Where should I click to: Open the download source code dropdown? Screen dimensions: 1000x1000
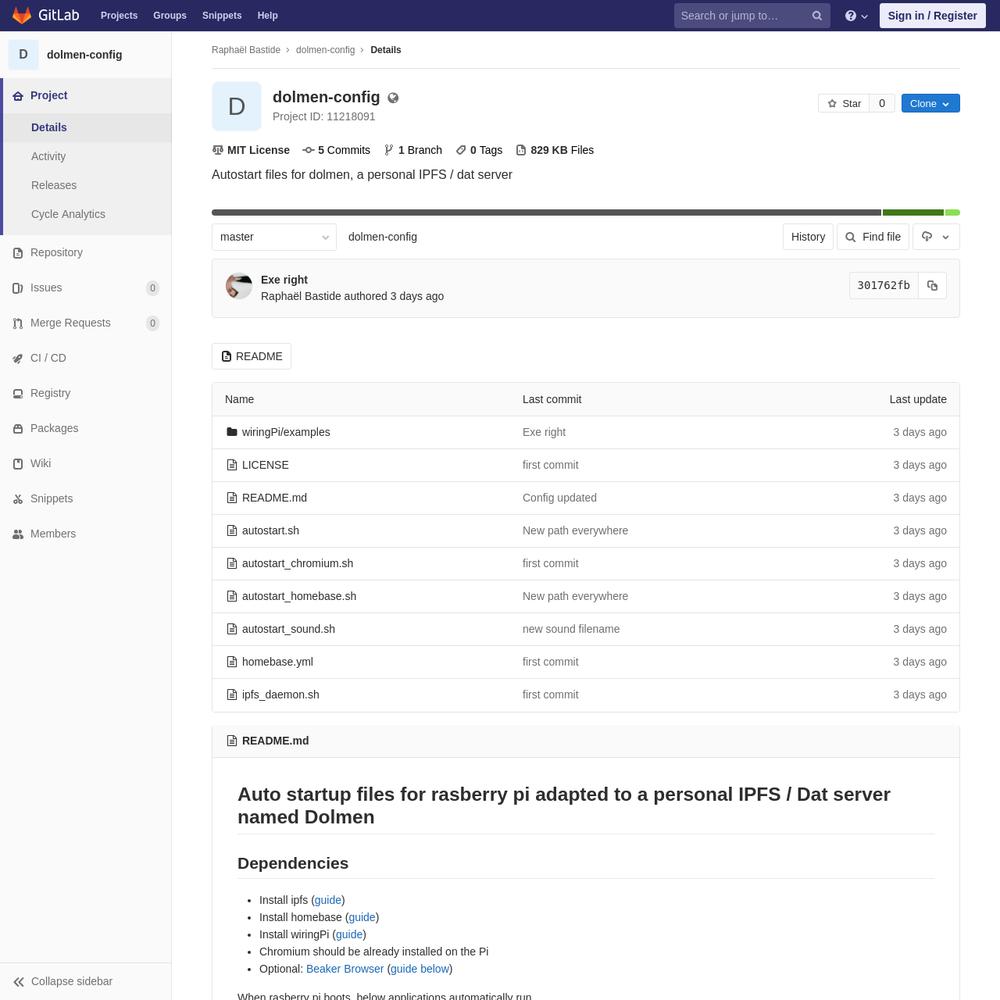(936, 237)
